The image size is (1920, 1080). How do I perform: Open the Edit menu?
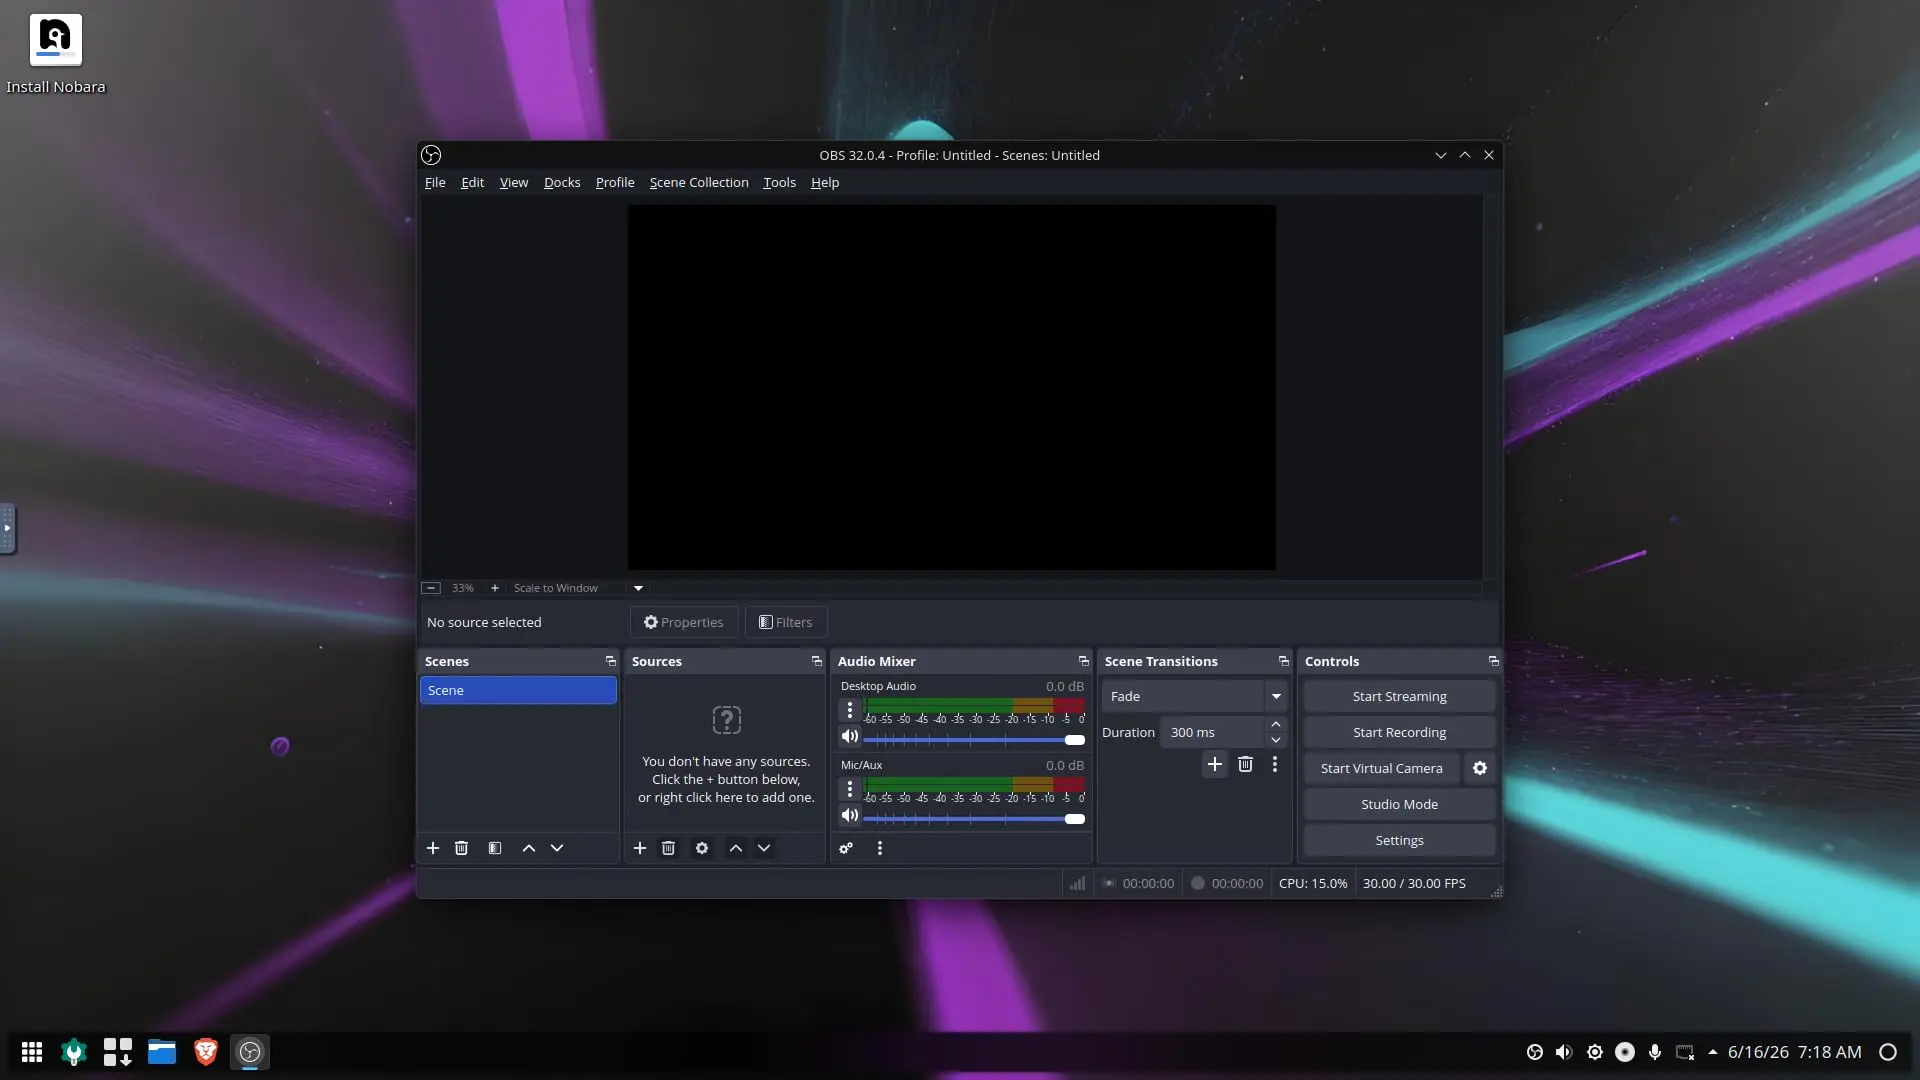[472, 182]
